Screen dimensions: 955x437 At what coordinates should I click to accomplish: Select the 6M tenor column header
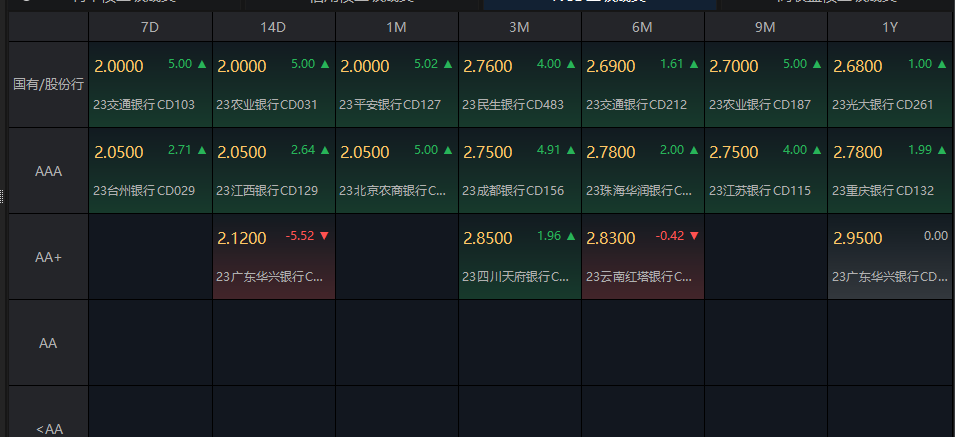coord(643,27)
